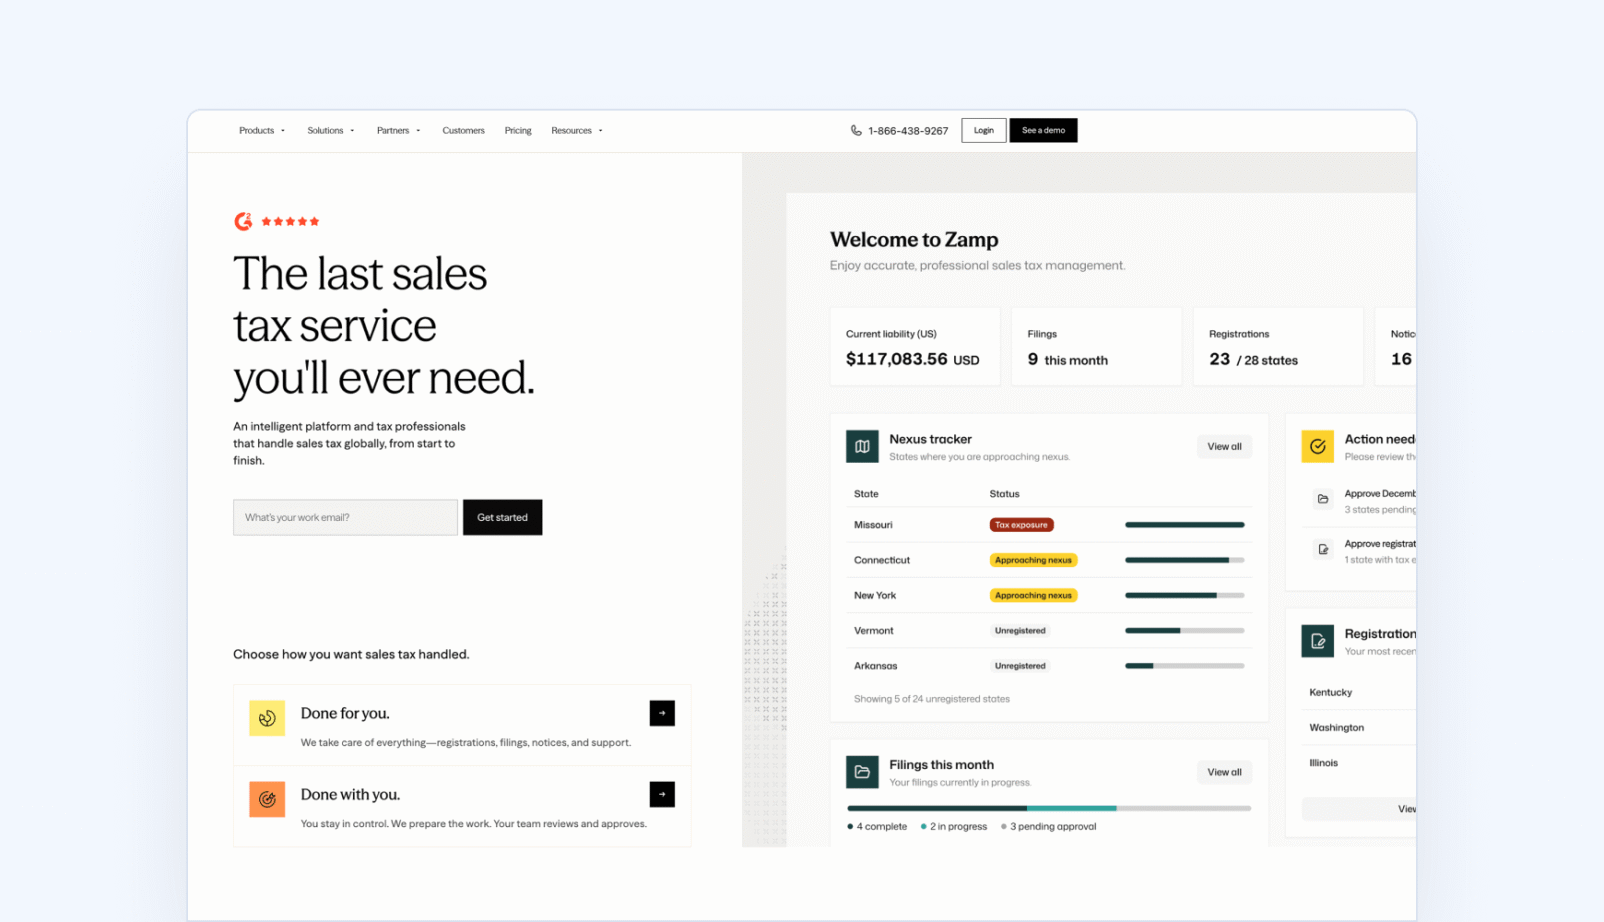Click the Vermont nexus progress bar
The width and height of the screenshot is (1604, 922).
(x=1185, y=630)
